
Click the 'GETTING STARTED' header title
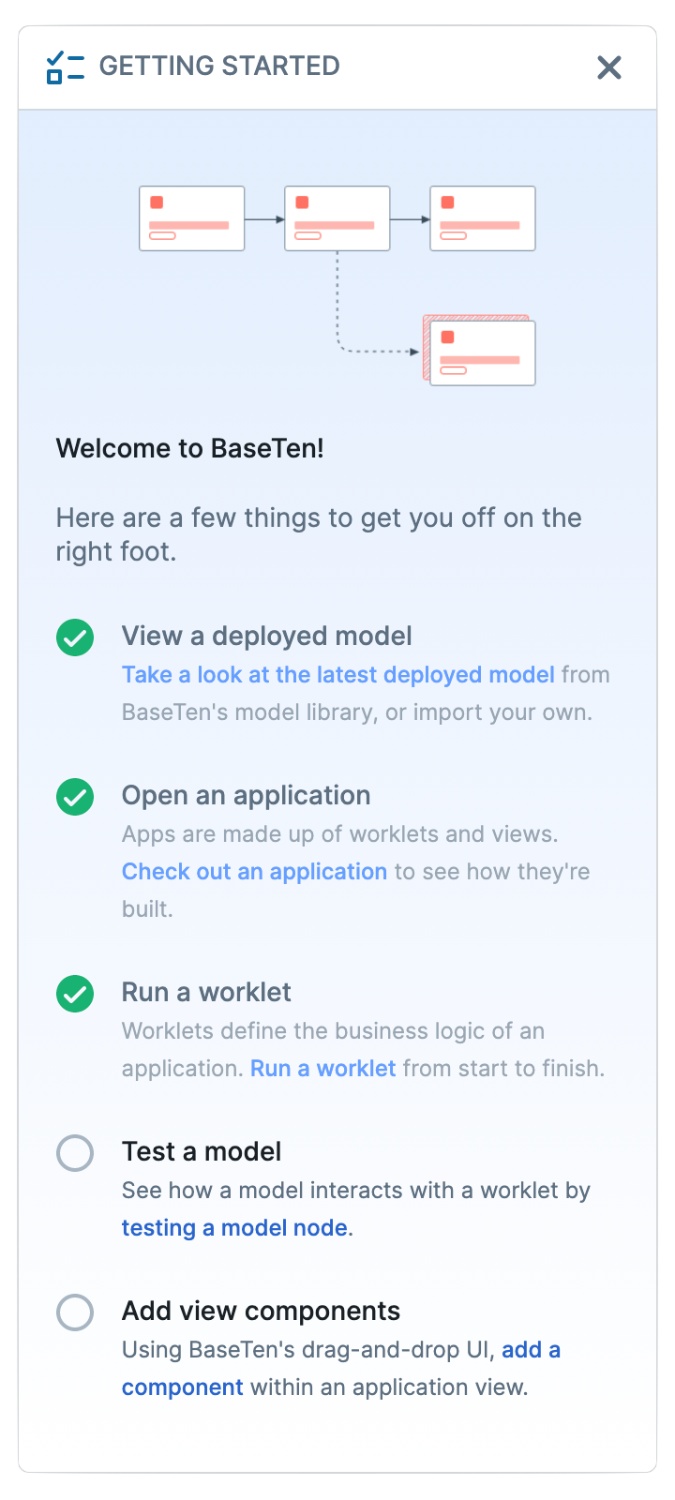pos(219,66)
